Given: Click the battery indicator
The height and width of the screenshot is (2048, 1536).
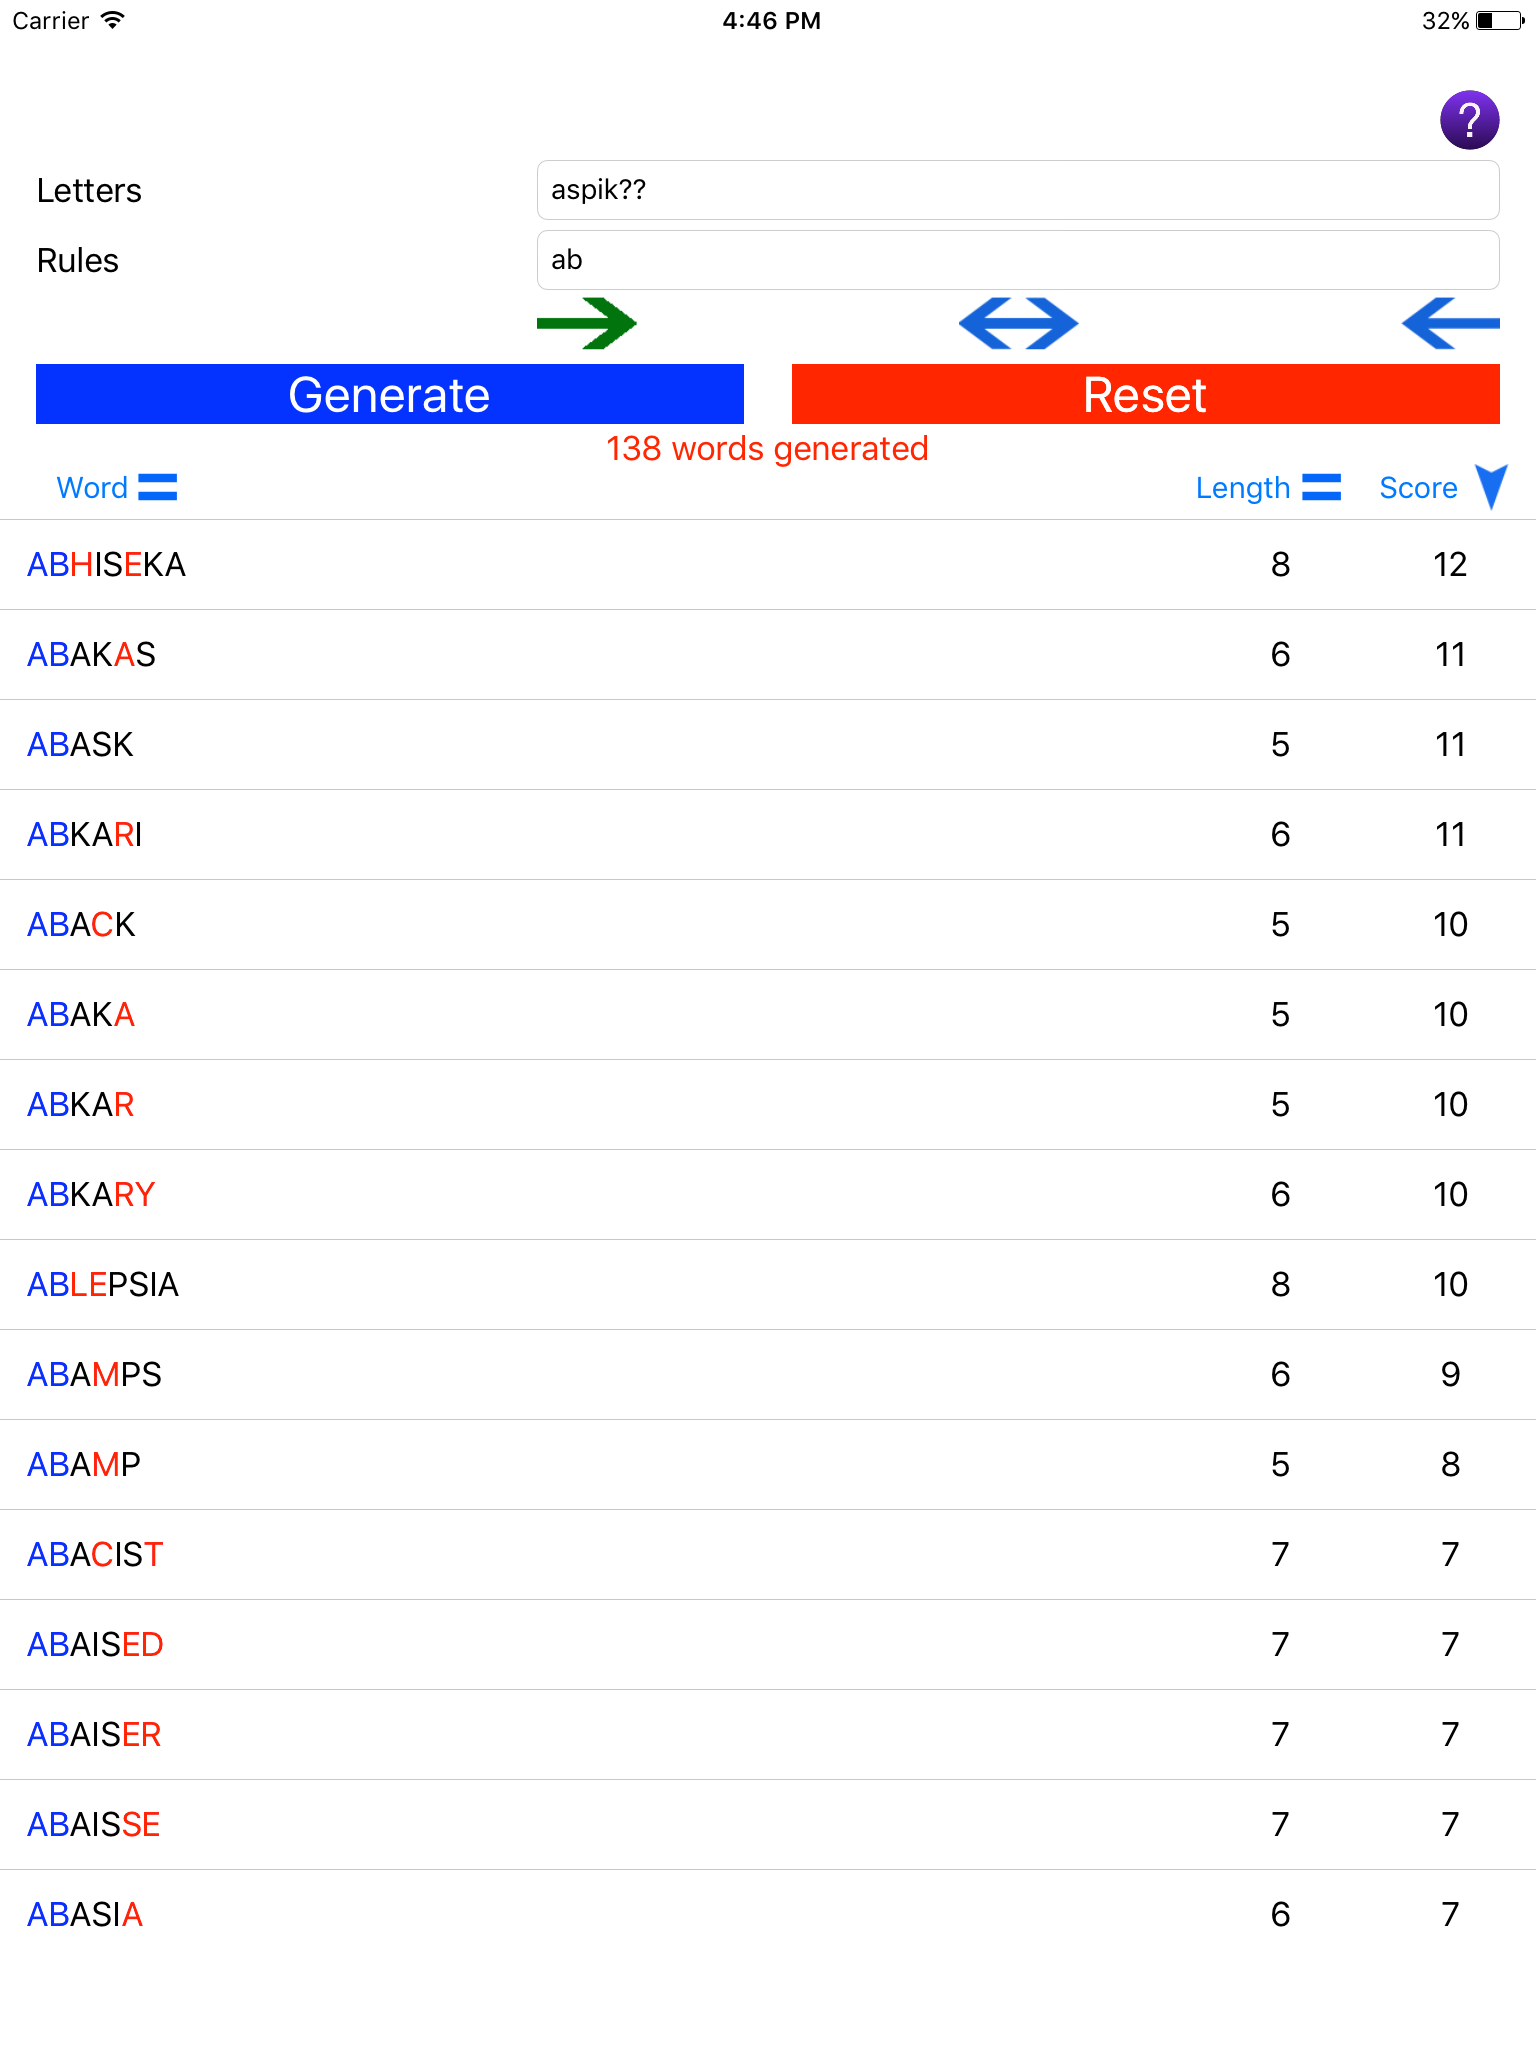Looking at the screenshot, I should [x=1496, y=18].
